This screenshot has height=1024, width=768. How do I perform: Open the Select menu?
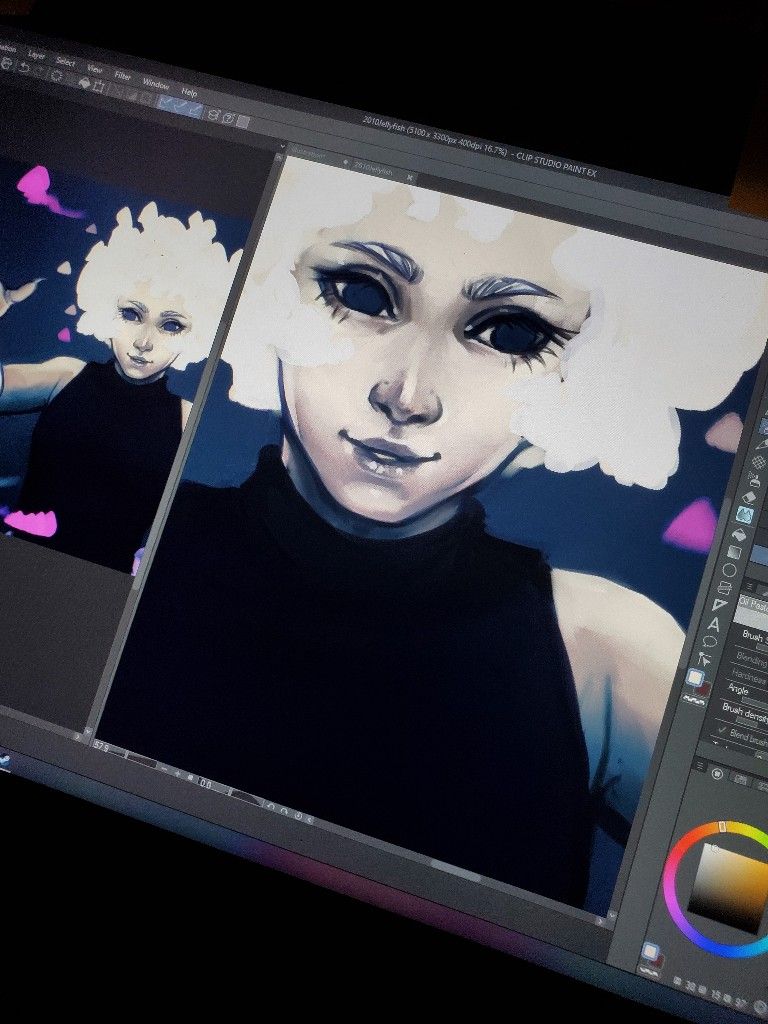65,62
